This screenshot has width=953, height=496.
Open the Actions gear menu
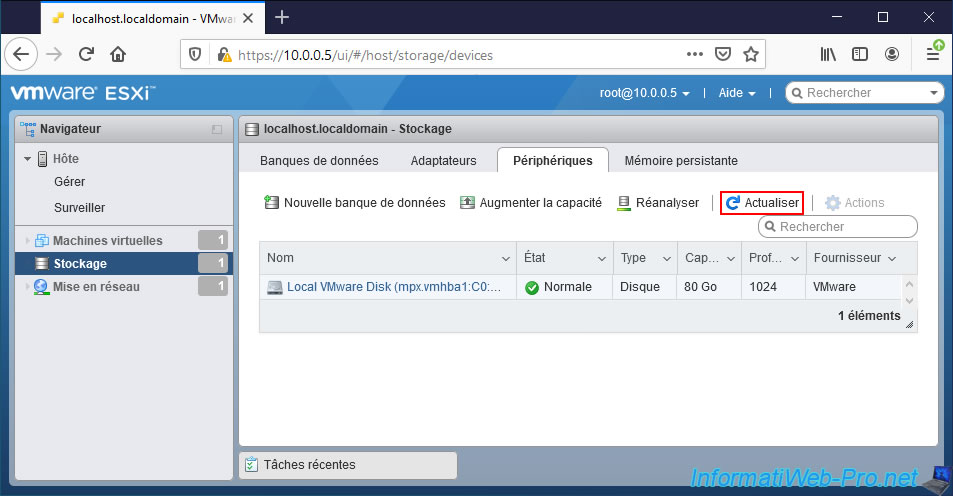pos(854,202)
